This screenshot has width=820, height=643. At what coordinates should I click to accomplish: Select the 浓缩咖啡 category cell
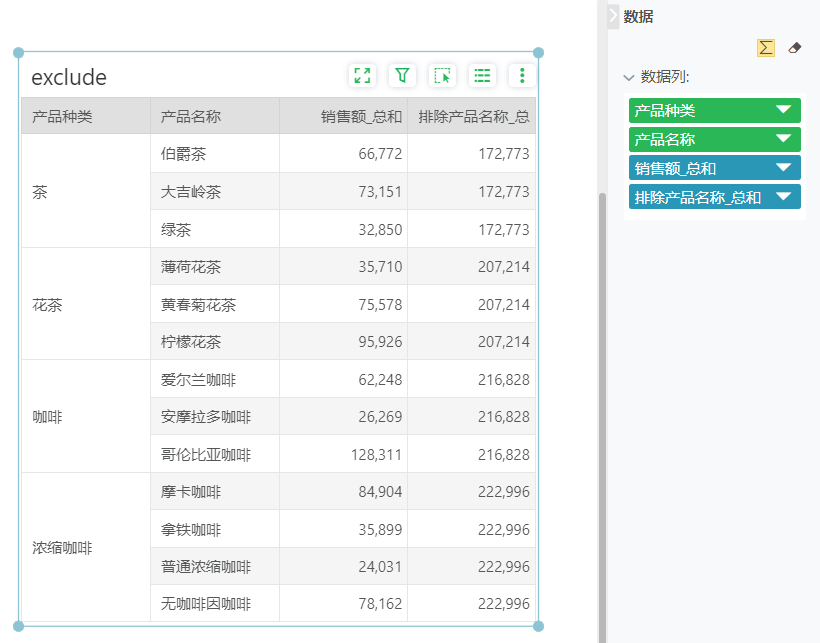[x=86, y=547]
